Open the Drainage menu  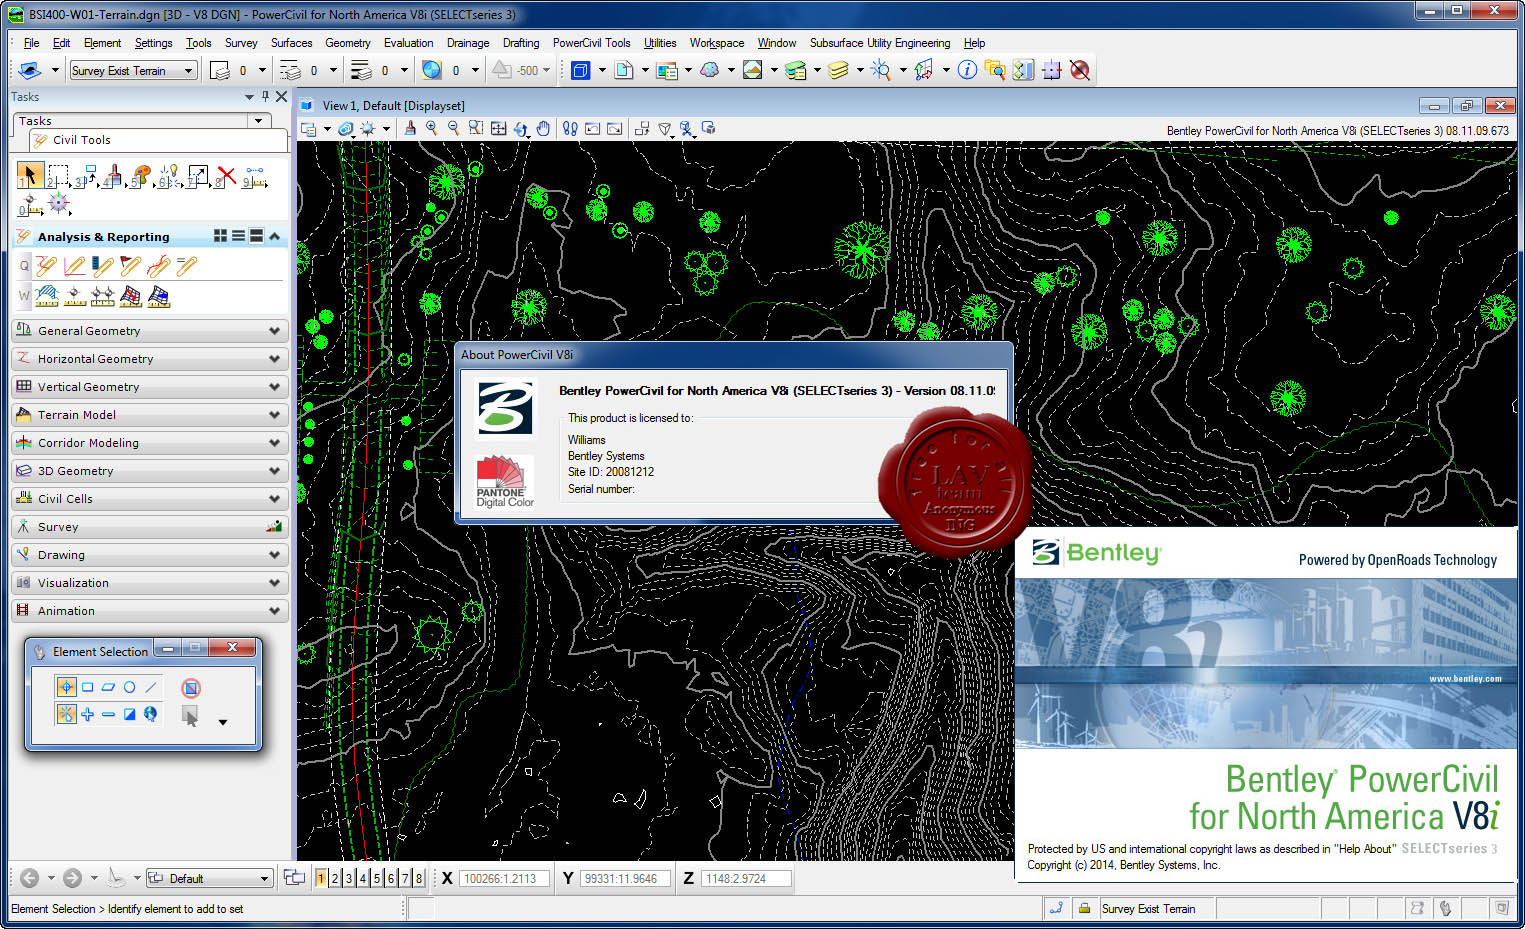pyautogui.click(x=467, y=43)
